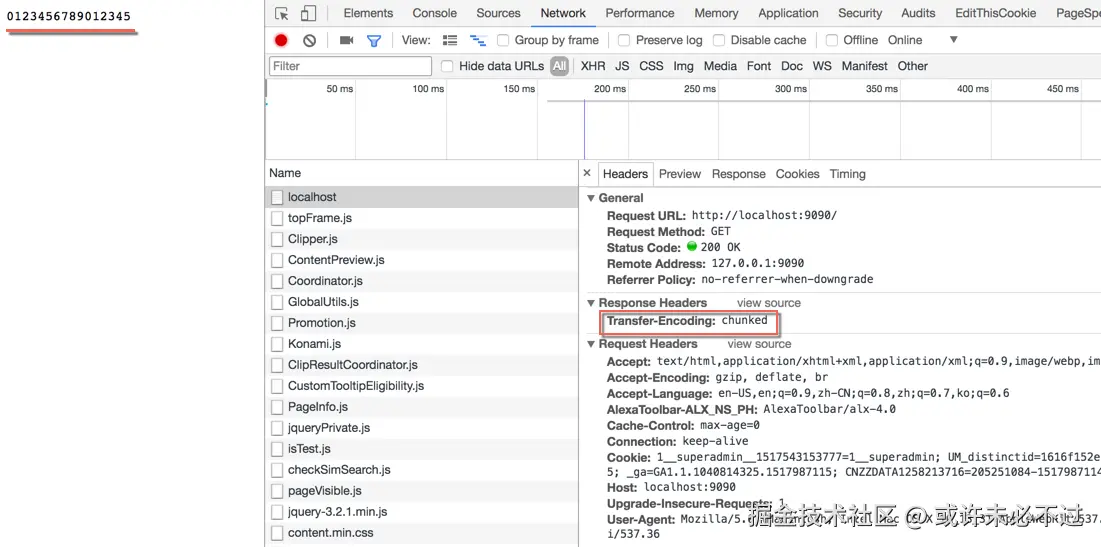Image resolution: width=1101 pixels, height=547 pixels.
Task: Click the Request URL value
Action: 765,216
